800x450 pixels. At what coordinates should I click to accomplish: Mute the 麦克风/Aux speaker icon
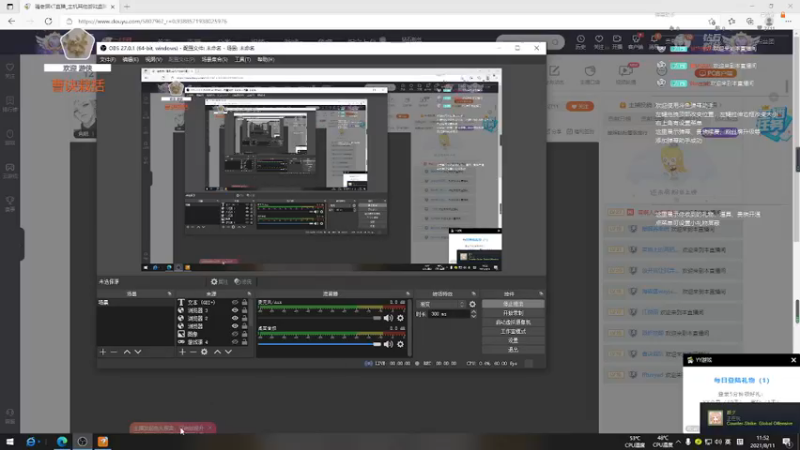(x=388, y=318)
